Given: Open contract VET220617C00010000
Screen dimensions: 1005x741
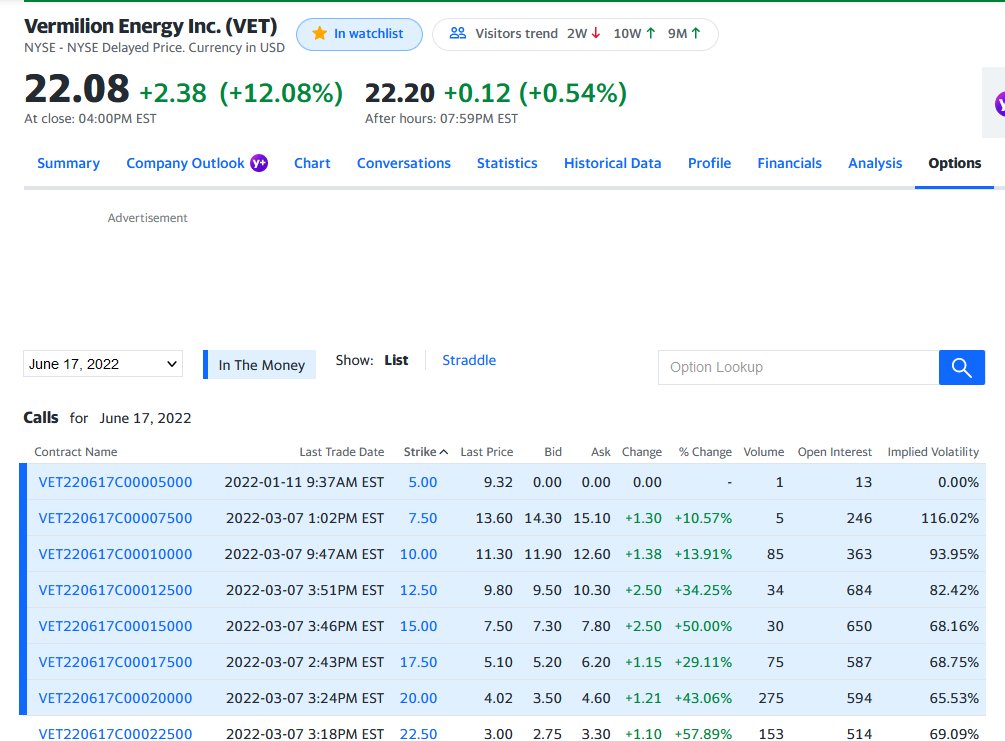Looking at the screenshot, I should [115, 554].
